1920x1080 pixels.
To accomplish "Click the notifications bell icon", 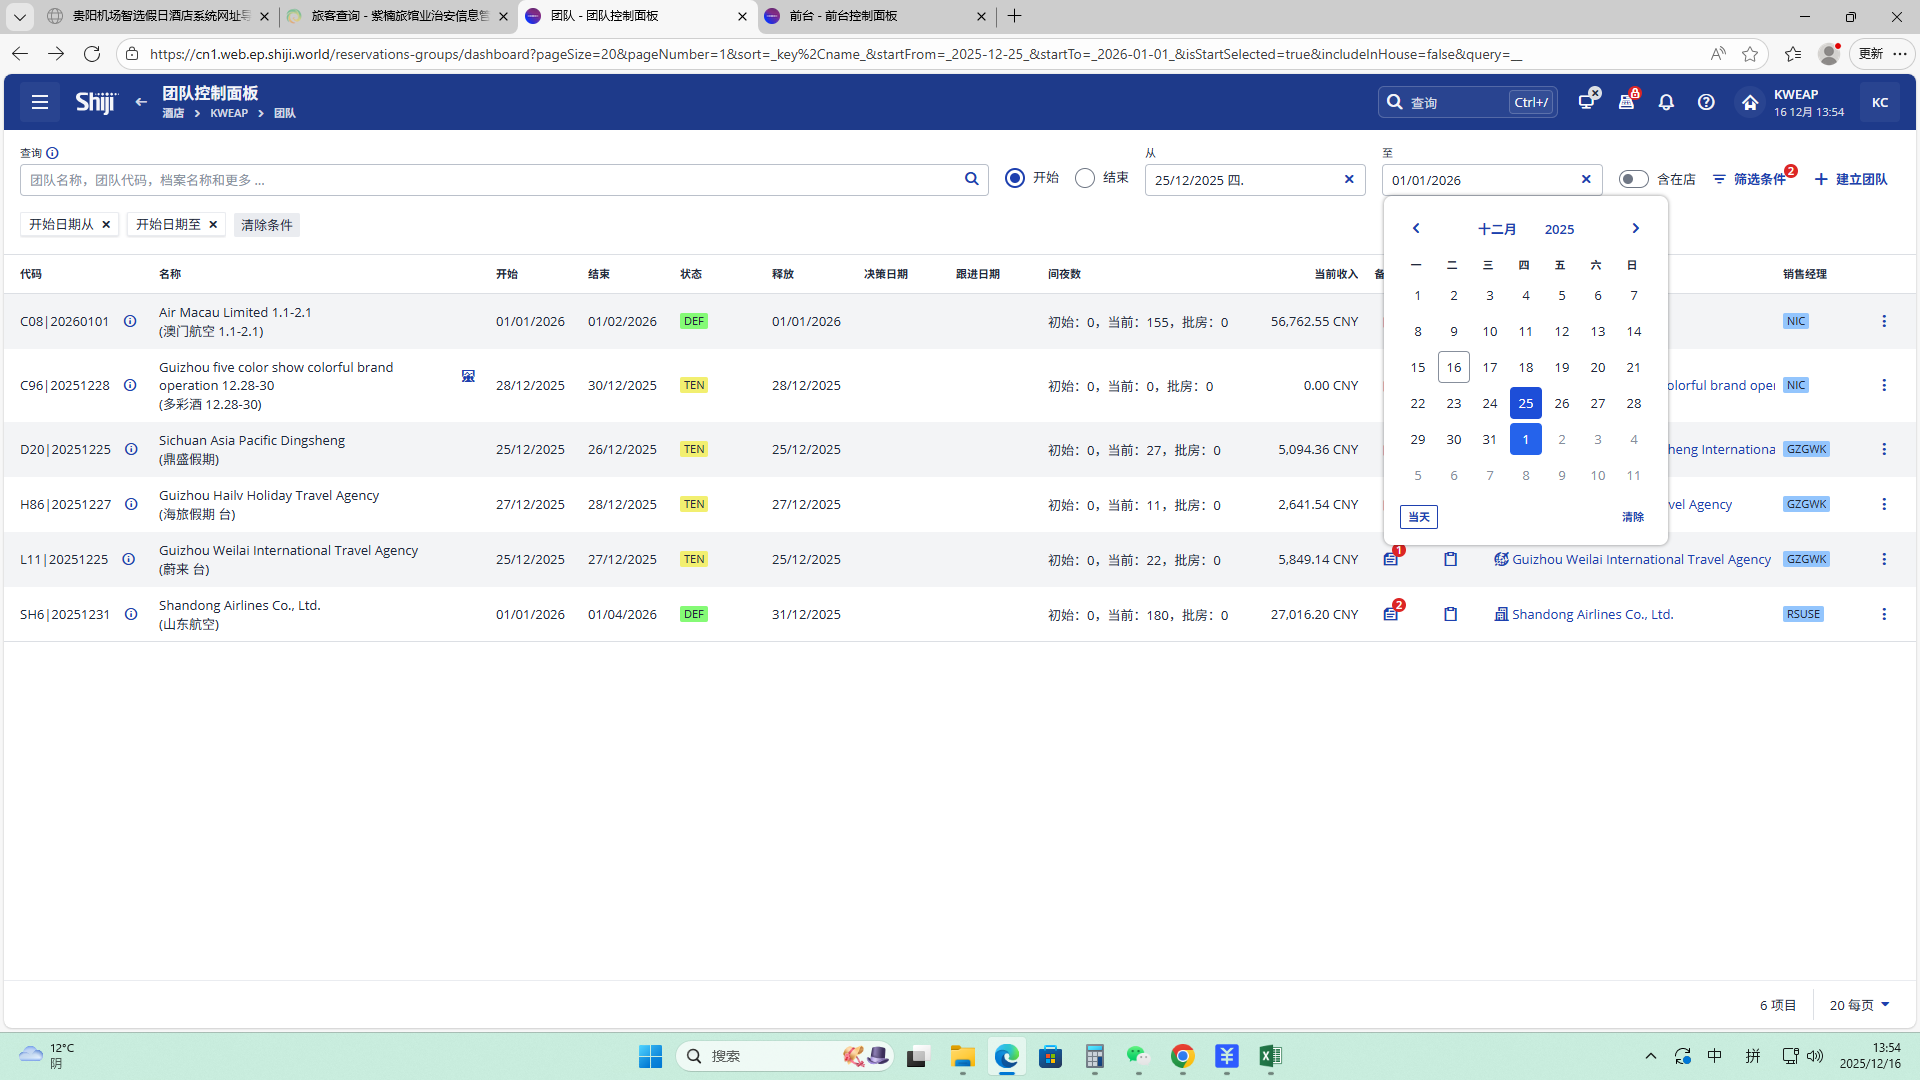I will pyautogui.click(x=1666, y=102).
